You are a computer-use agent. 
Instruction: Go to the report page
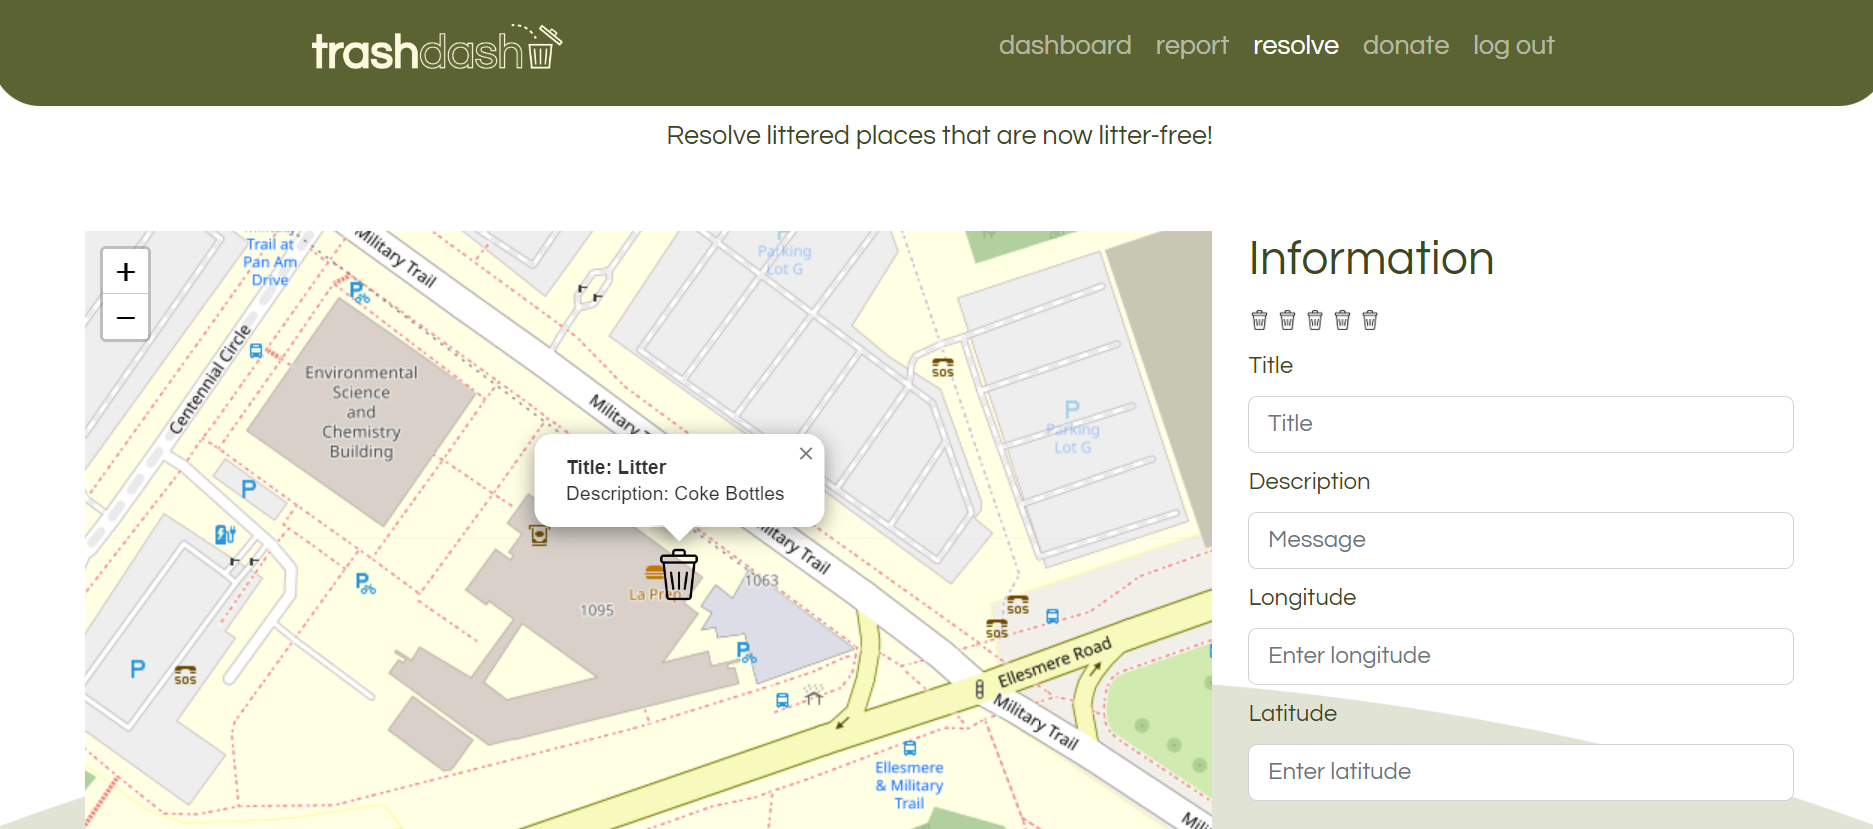[x=1192, y=45]
